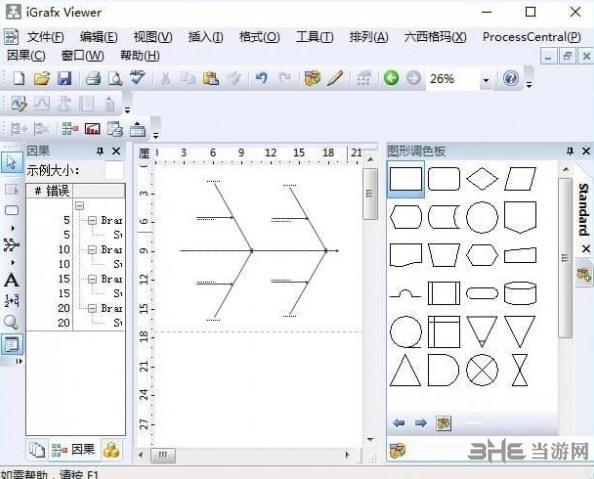Collapse the Branch node in row 15
The width and height of the screenshot is (594, 479).
(x=92, y=279)
